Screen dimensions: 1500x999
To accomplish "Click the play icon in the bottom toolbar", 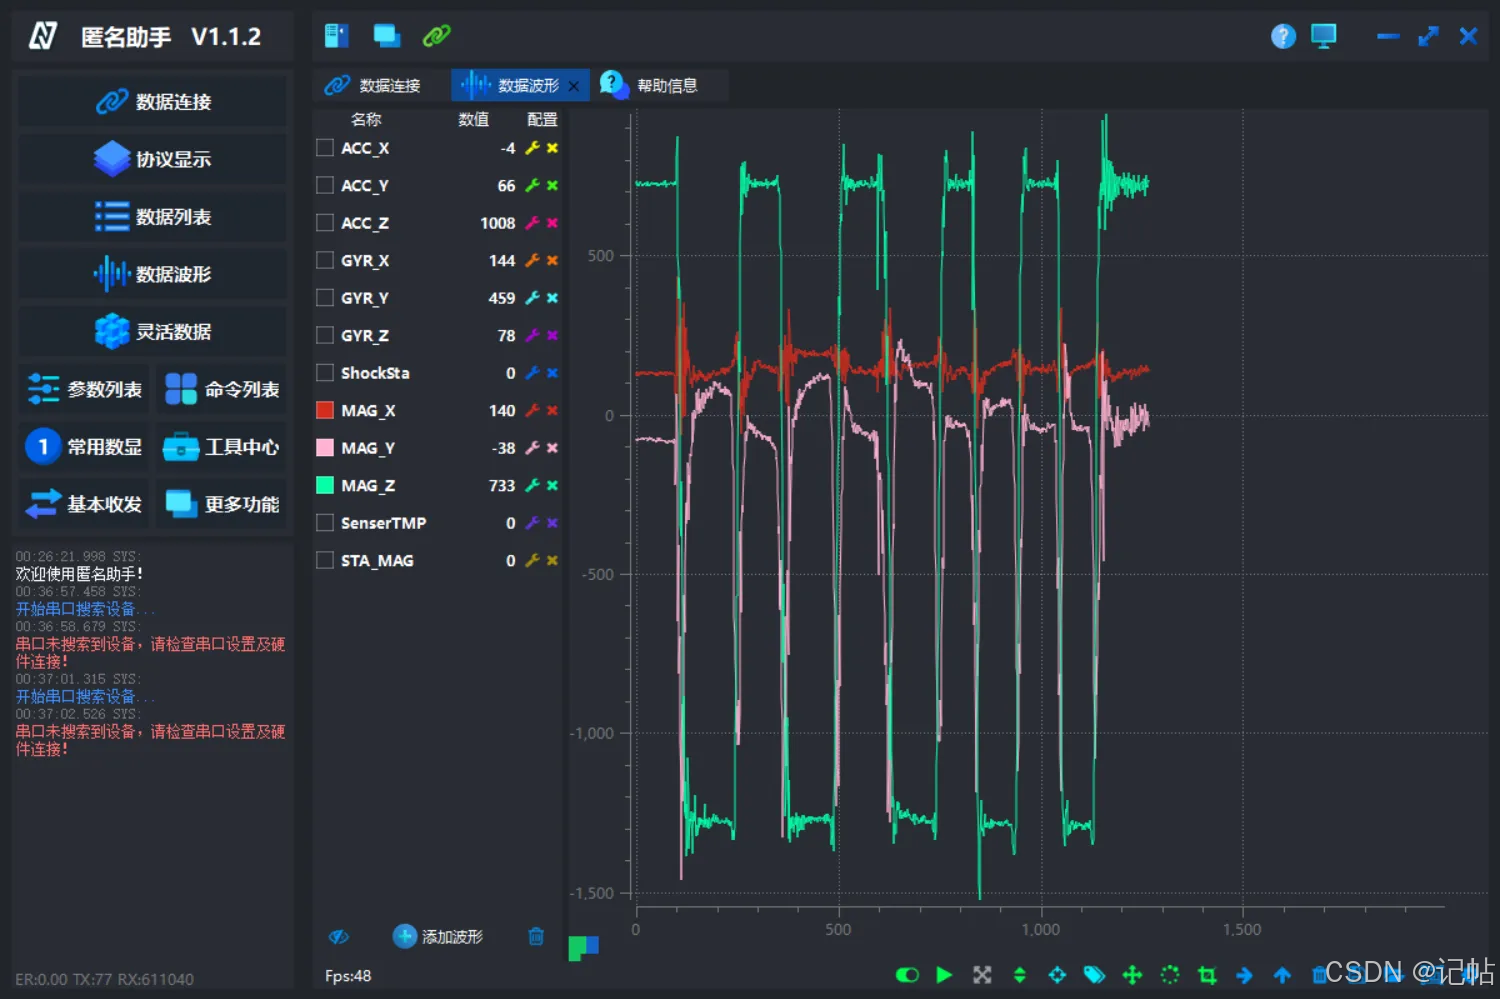I will 944,974.
